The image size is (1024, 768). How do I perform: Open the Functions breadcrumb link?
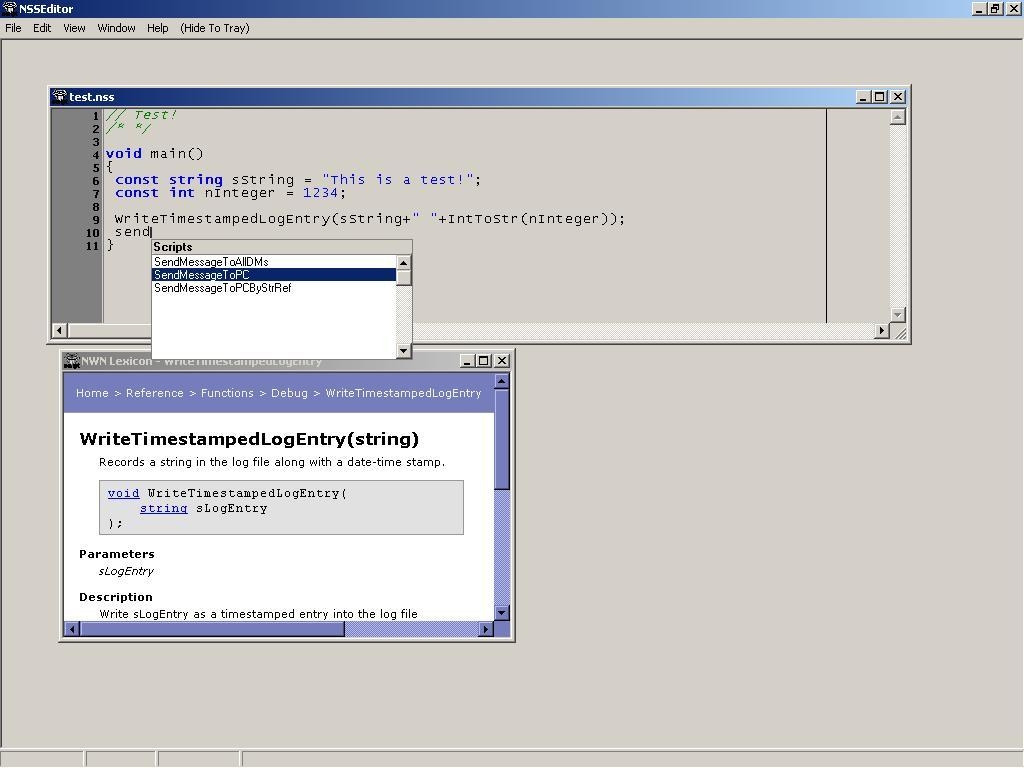(227, 393)
